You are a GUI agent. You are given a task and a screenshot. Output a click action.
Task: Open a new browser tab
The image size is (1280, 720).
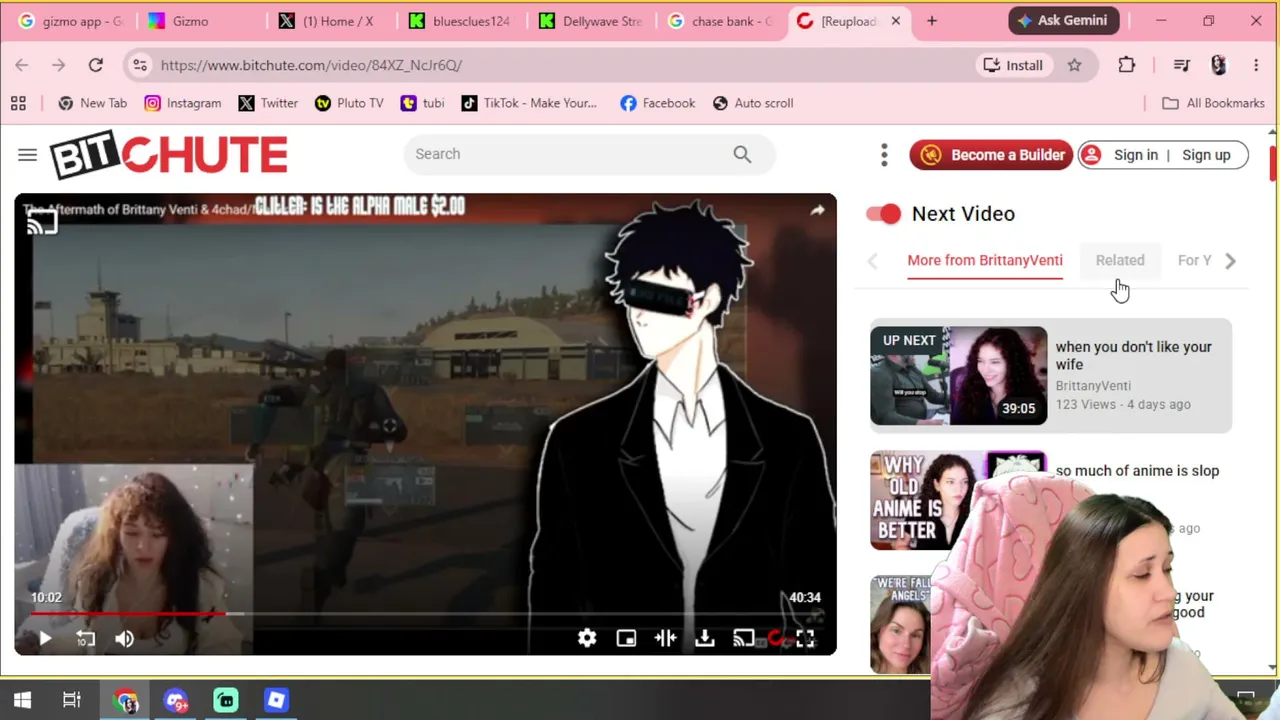(932, 21)
